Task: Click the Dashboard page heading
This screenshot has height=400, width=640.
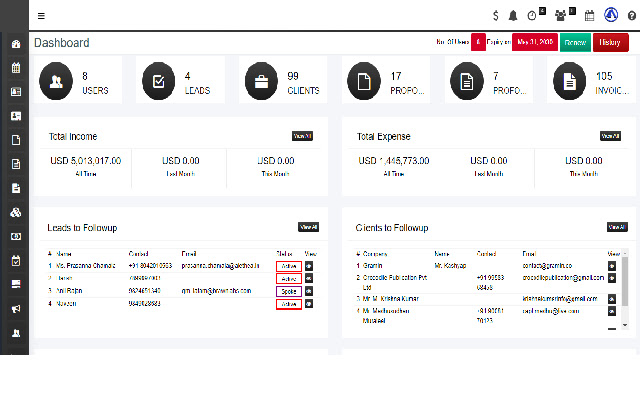Action: [x=62, y=43]
